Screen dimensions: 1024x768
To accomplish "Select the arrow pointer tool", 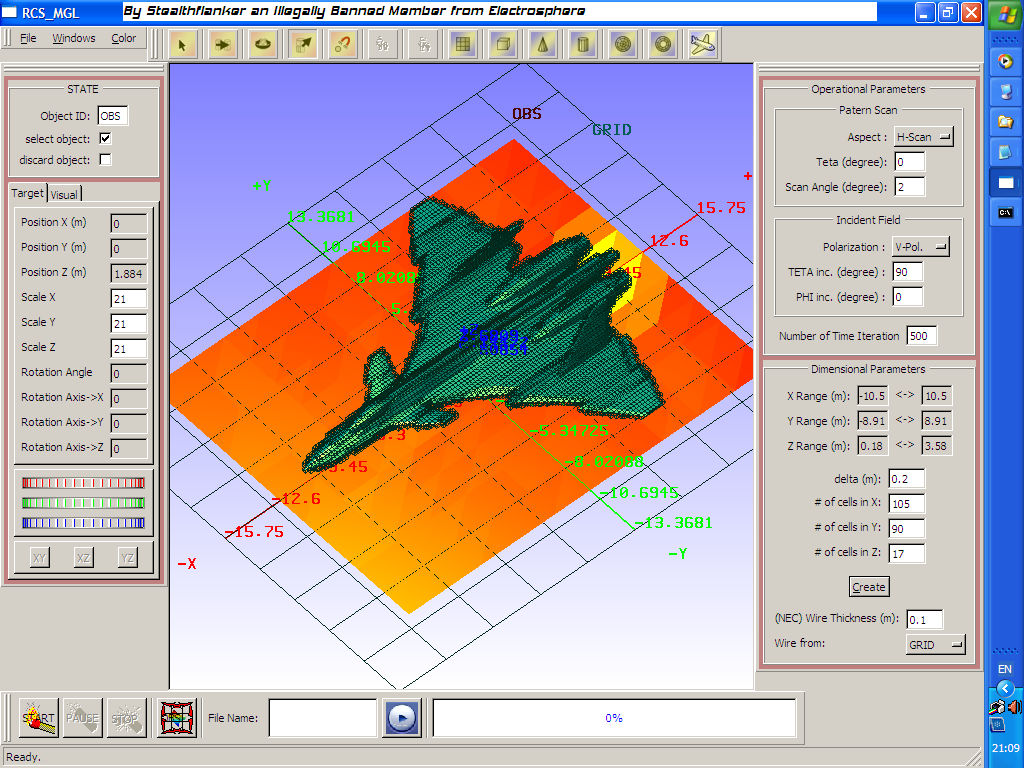I will pyautogui.click(x=182, y=44).
